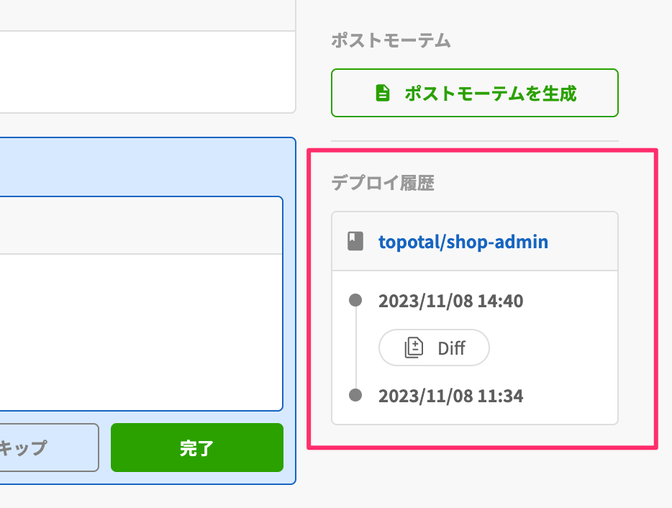The height and width of the screenshot is (508, 672).
Task: Open the Diff between deployments
Action: coord(434,348)
